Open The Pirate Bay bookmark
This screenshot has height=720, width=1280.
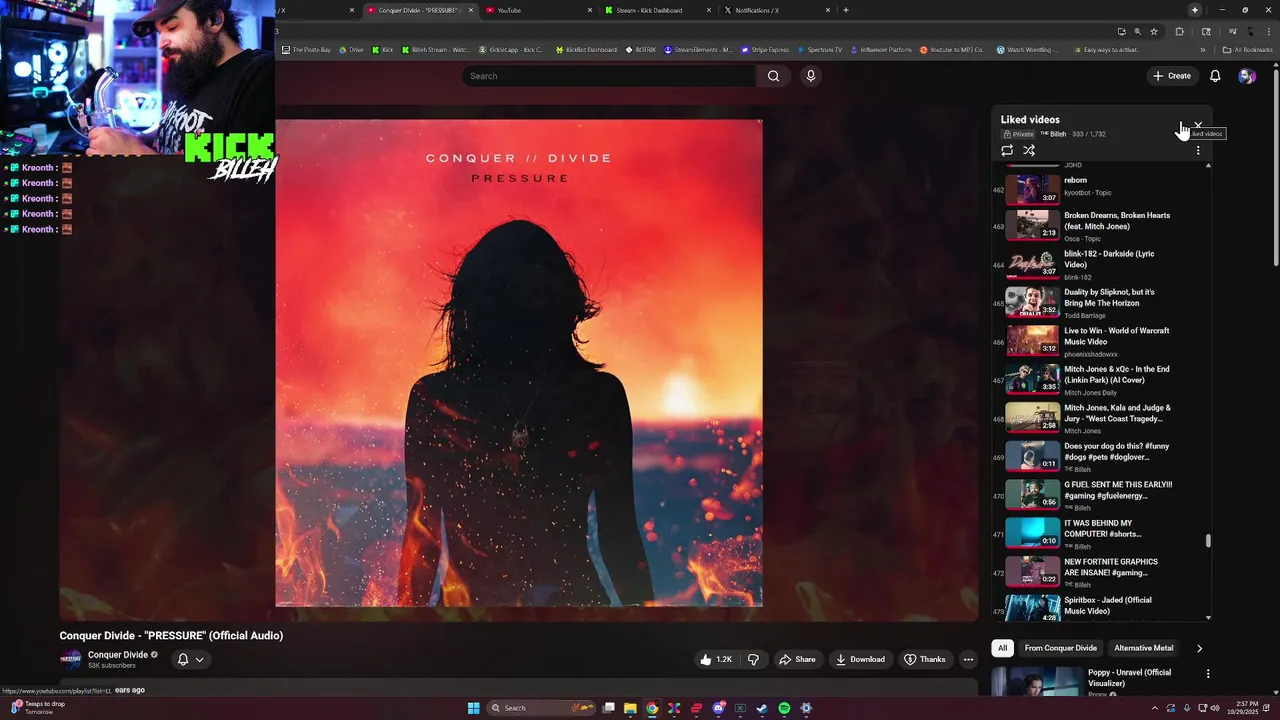pyautogui.click(x=306, y=49)
